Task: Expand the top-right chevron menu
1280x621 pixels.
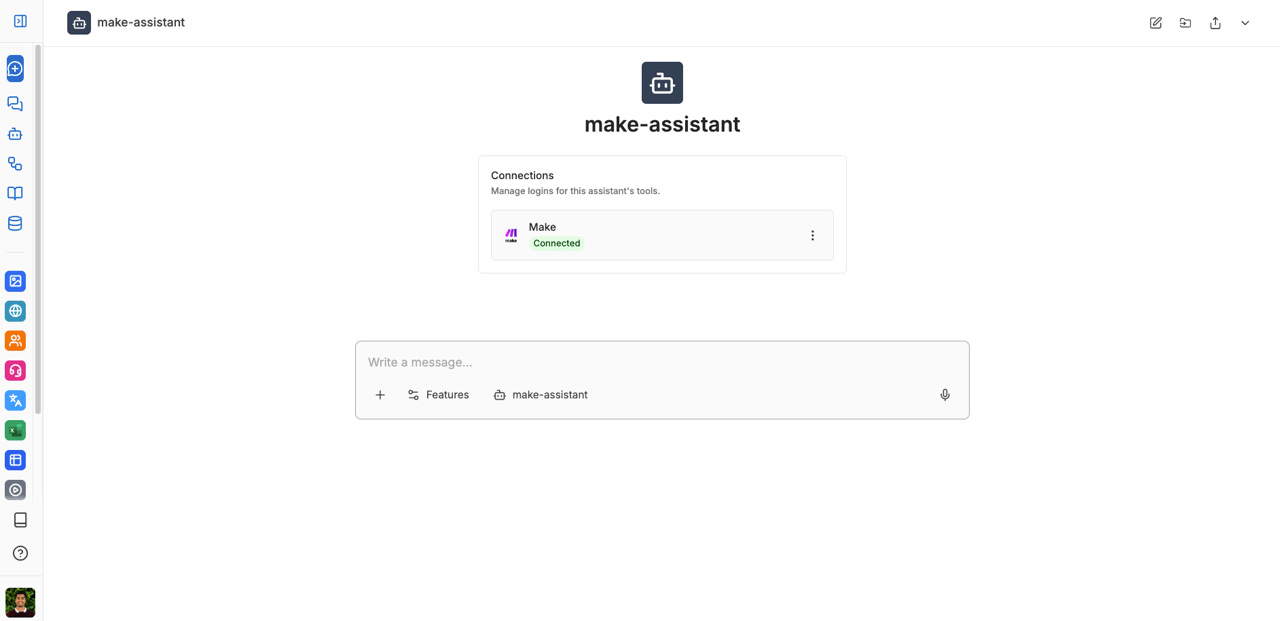Action: (x=1245, y=23)
